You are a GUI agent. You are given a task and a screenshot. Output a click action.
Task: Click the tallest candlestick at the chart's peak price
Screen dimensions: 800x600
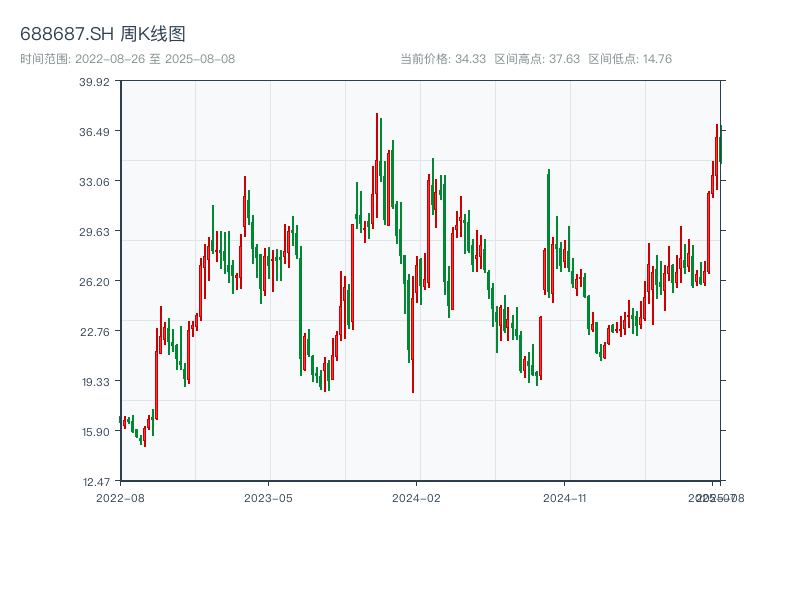[377, 165]
